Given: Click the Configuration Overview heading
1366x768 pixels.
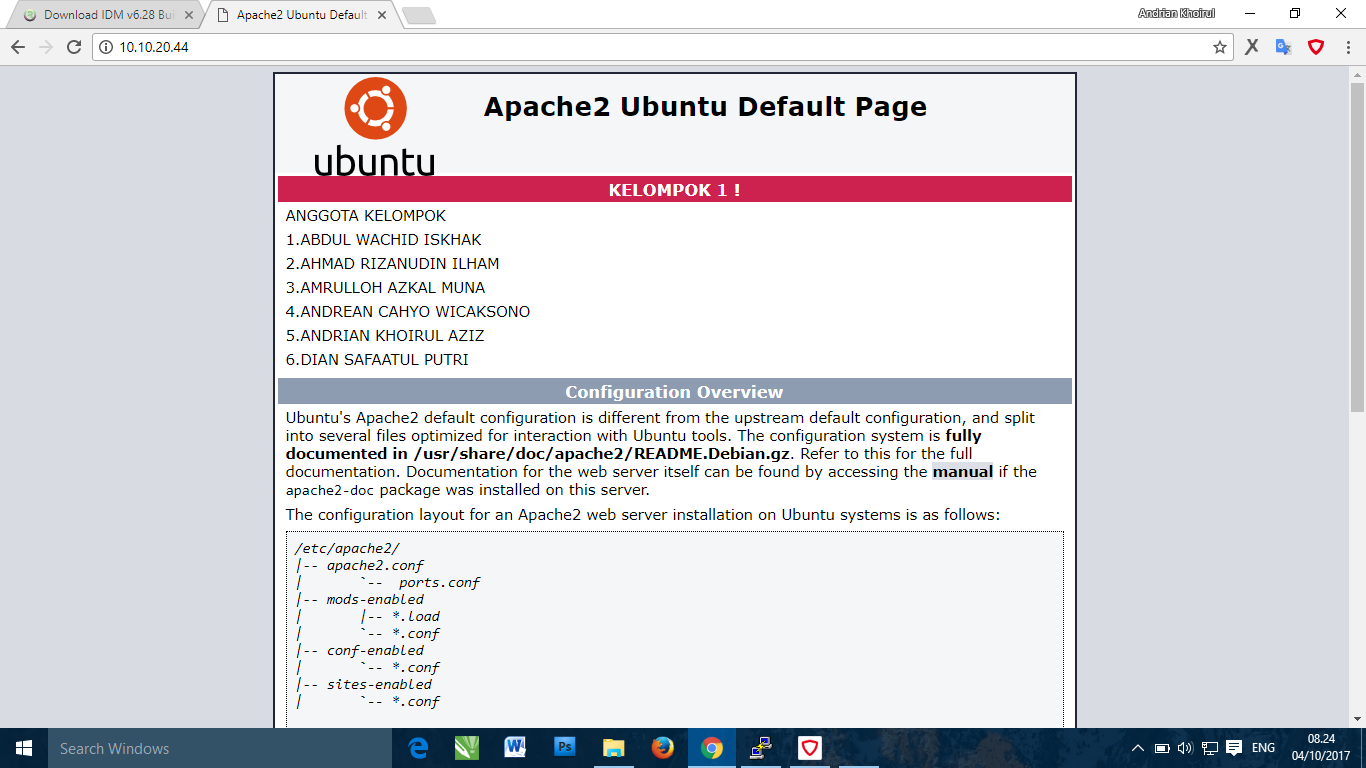Looking at the screenshot, I should [675, 392].
